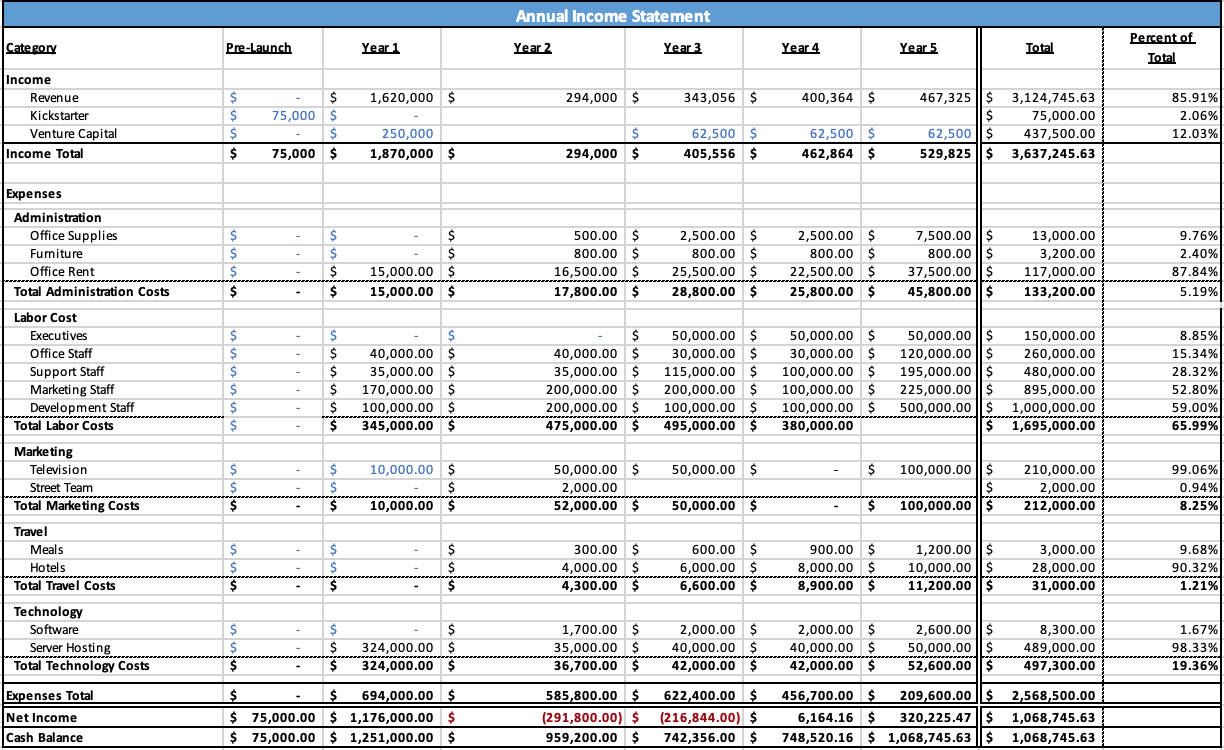Click the Expenses section label
1224x750 pixels.
34,194
